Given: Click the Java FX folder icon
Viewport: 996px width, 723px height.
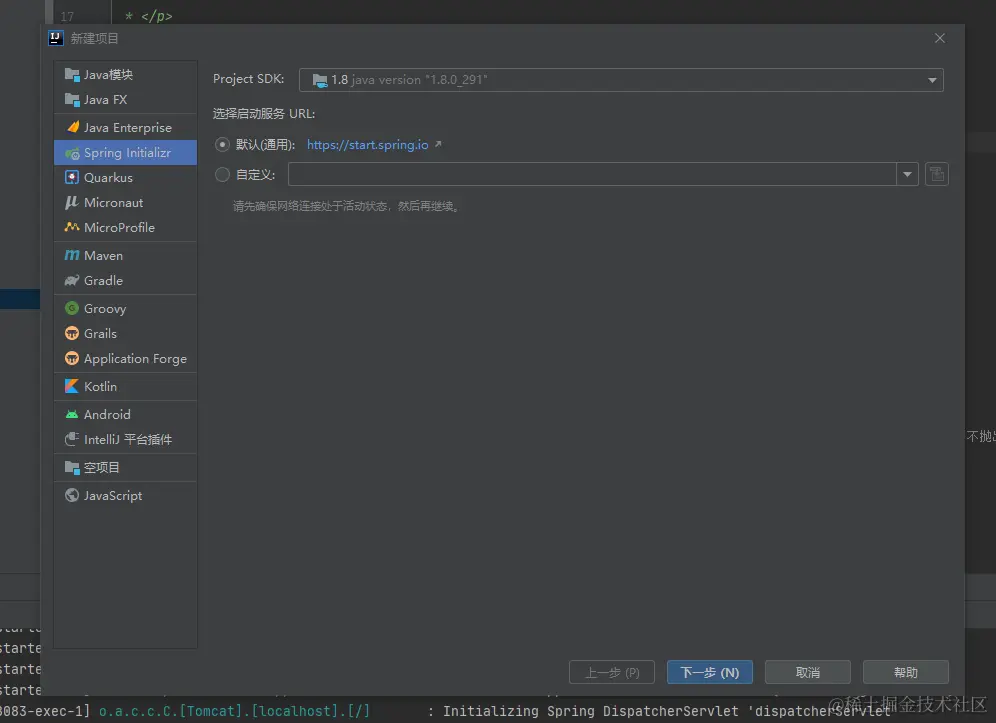Looking at the screenshot, I should [72, 100].
